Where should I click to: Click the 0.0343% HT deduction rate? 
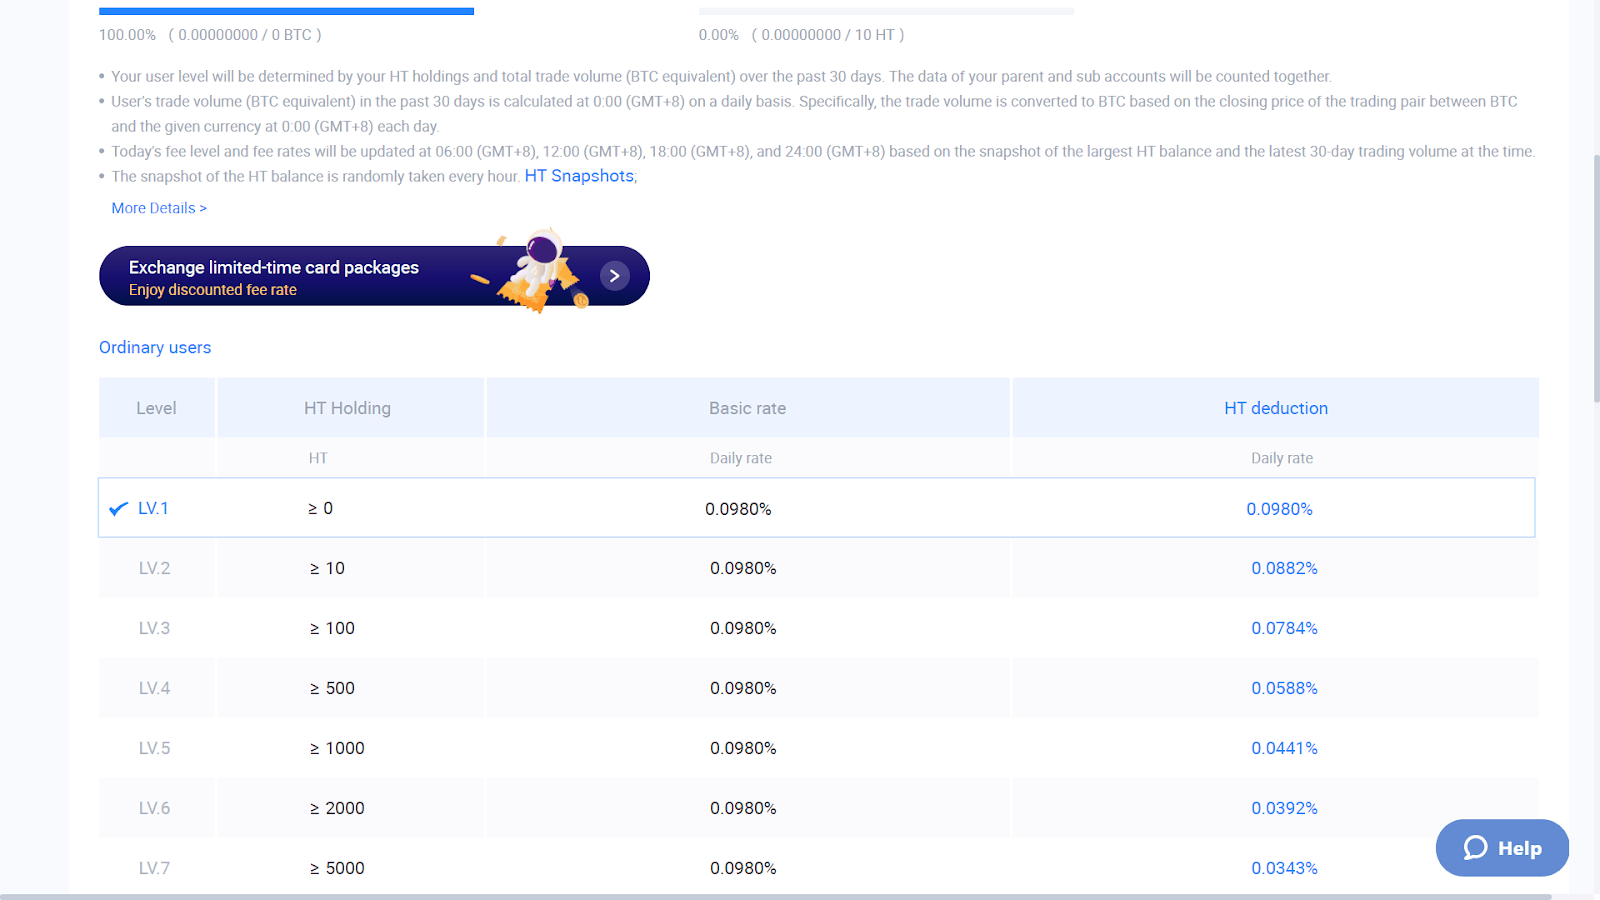tap(1284, 868)
